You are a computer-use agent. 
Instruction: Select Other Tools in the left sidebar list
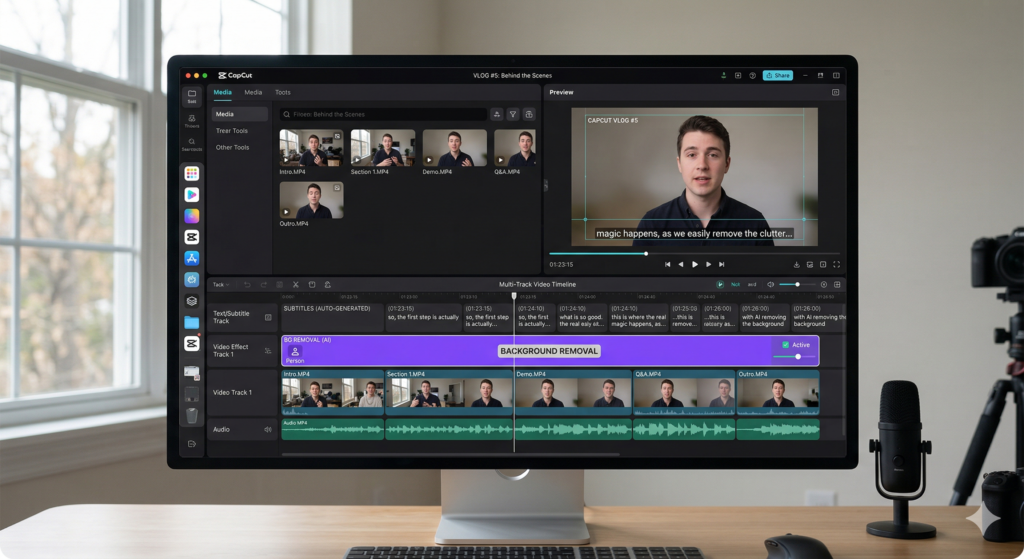coord(233,147)
